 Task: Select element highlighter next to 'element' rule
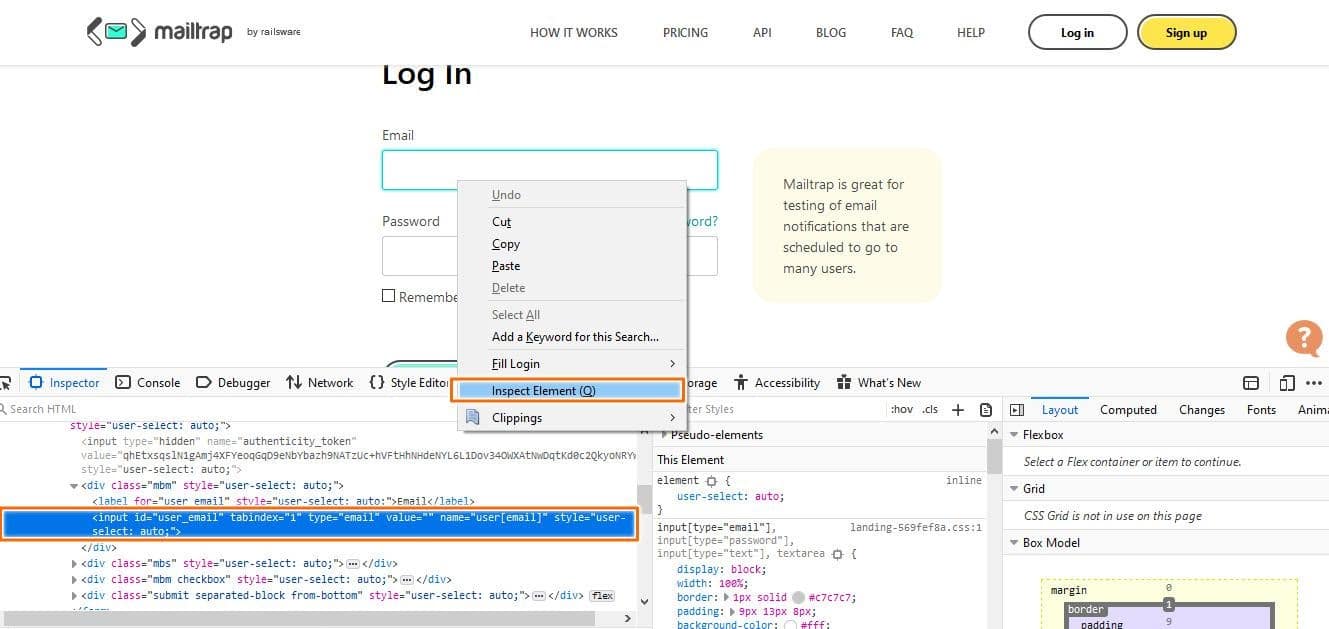point(711,481)
